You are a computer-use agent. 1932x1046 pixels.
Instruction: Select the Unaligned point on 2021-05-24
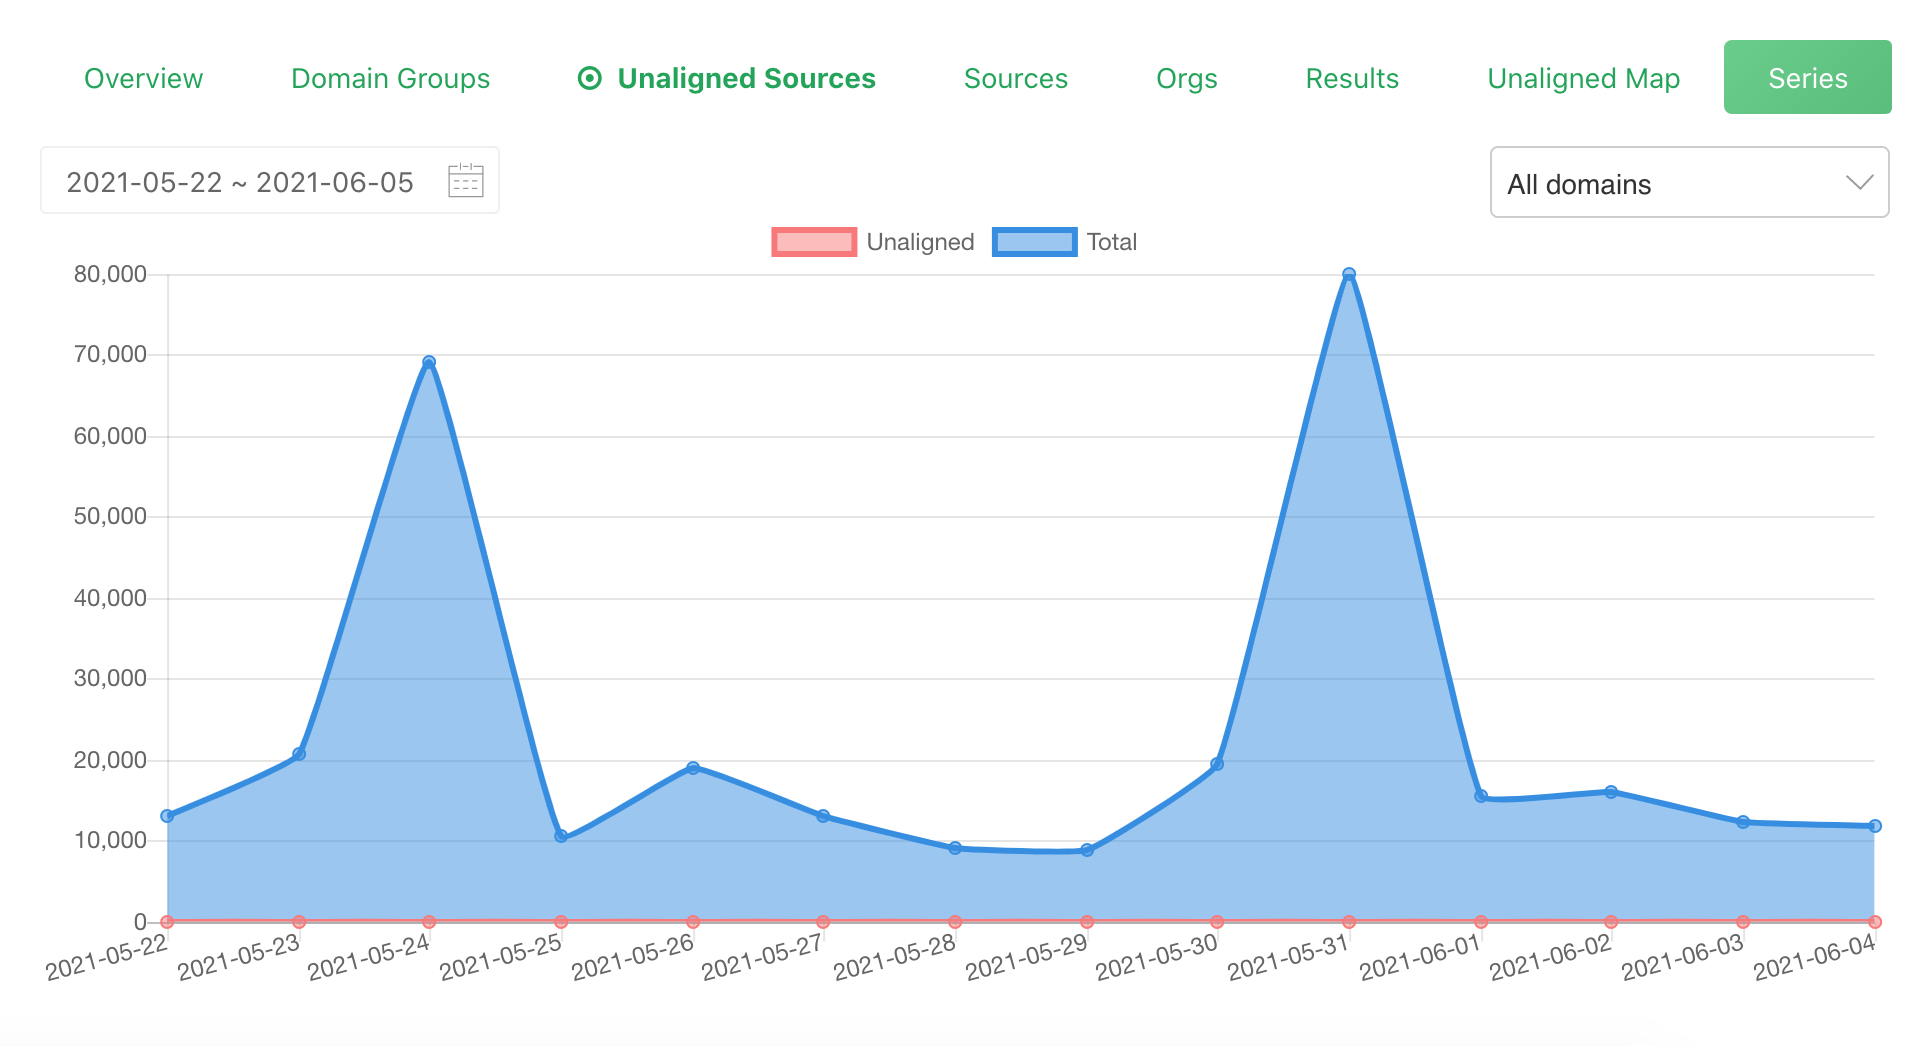(x=429, y=921)
